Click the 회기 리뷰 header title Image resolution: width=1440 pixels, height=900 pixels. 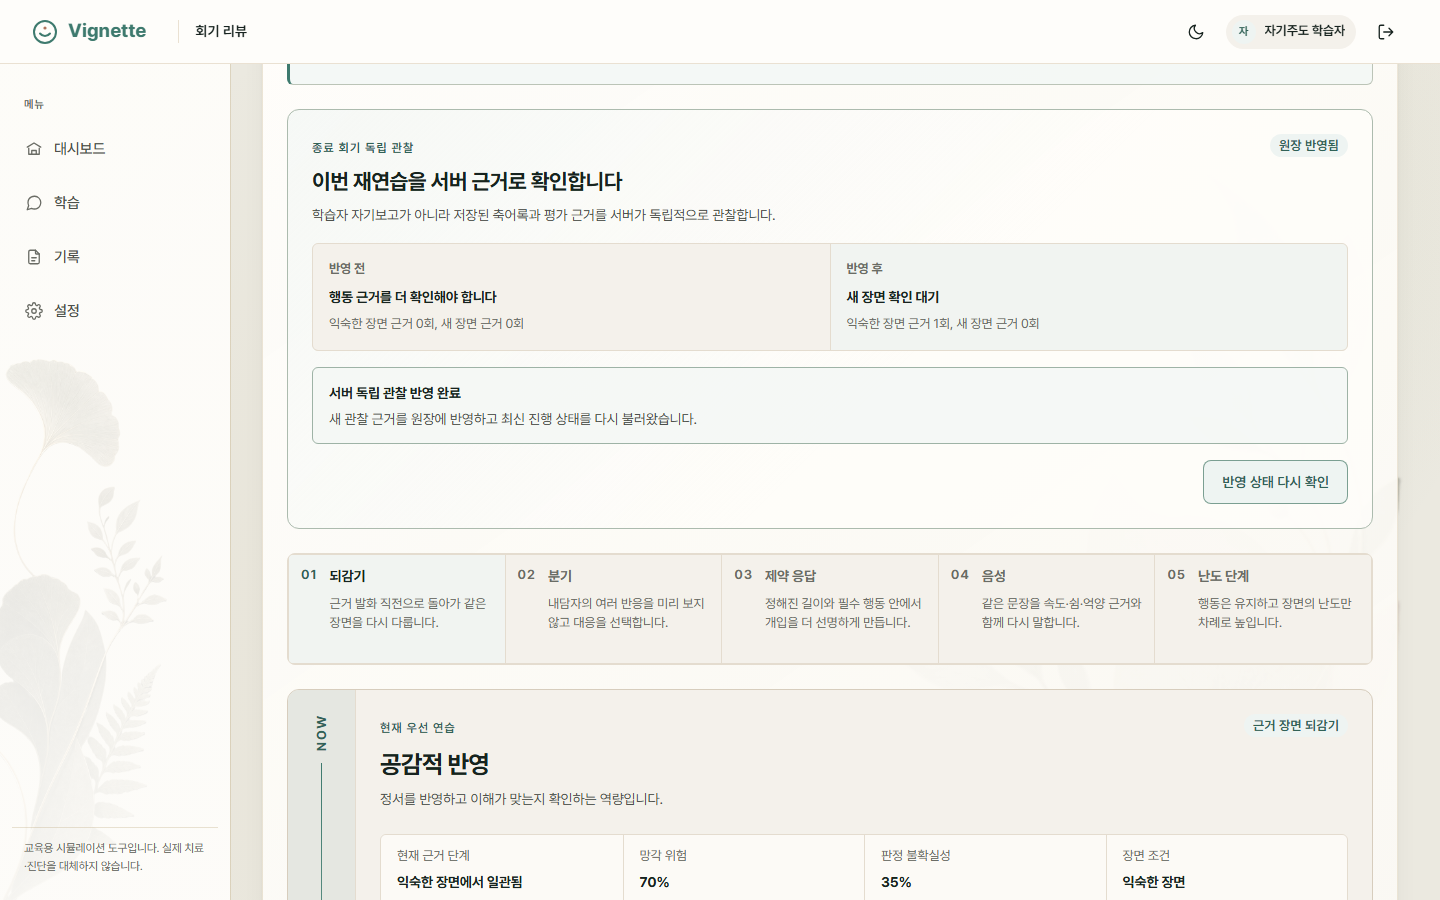click(x=221, y=32)
